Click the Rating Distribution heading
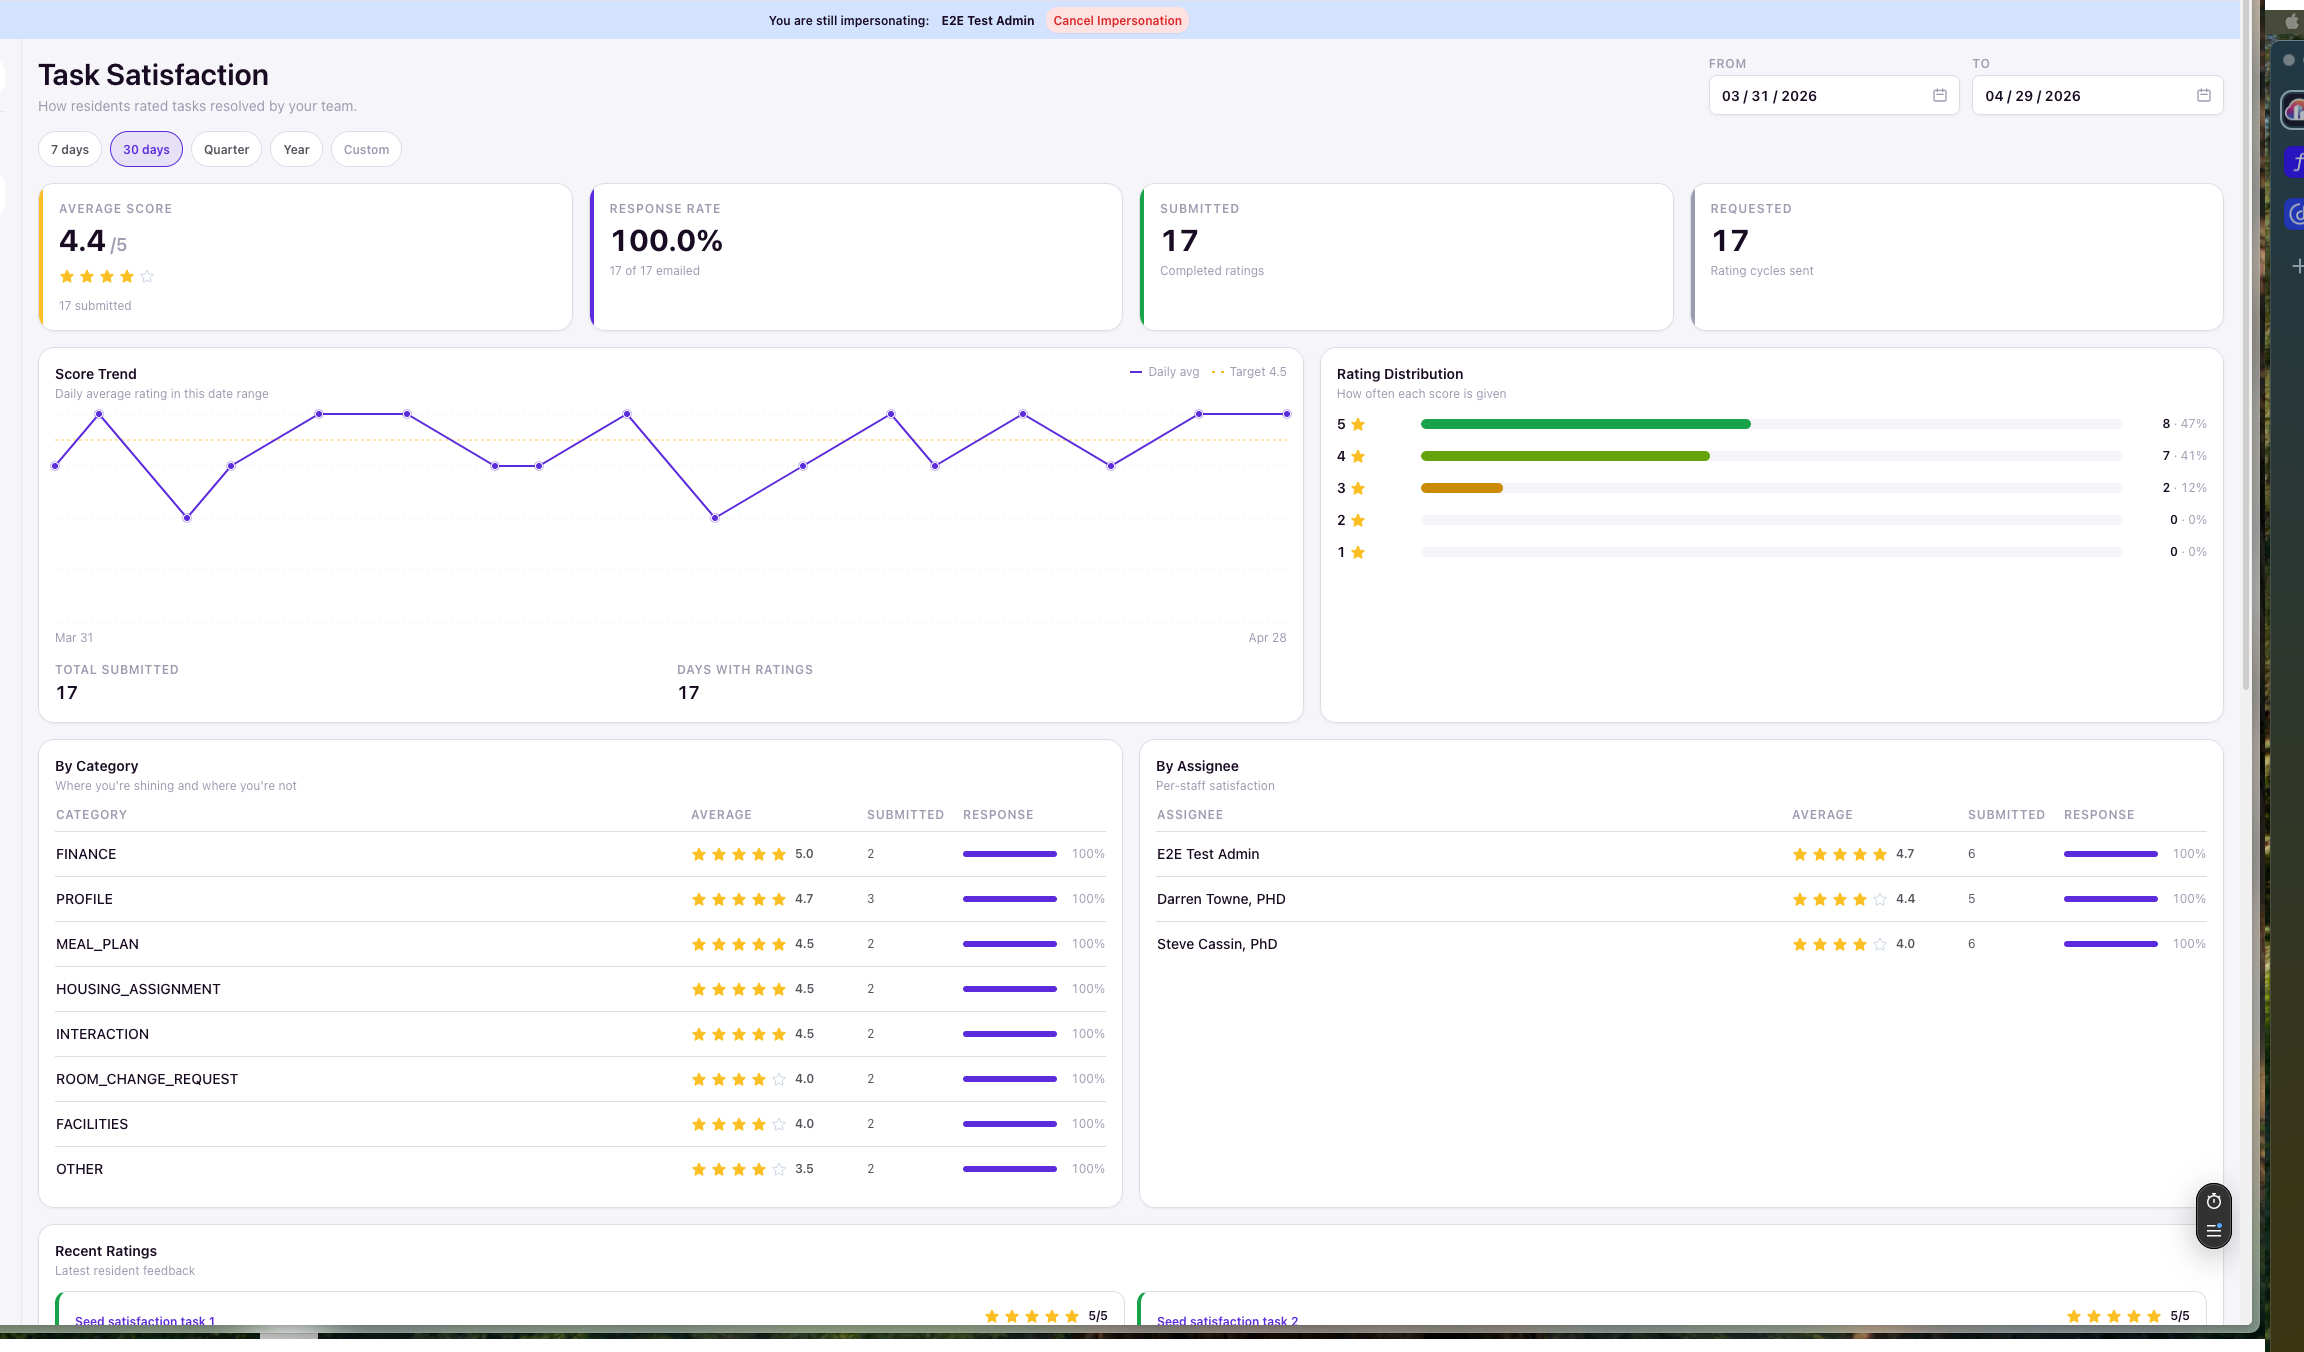 pyautogui.click(x=1399, y=374)
